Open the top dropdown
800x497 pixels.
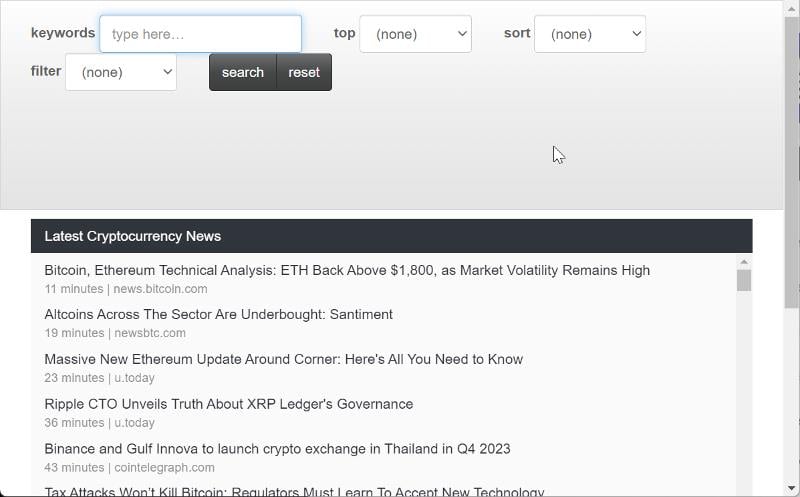(x=415, y=34)
